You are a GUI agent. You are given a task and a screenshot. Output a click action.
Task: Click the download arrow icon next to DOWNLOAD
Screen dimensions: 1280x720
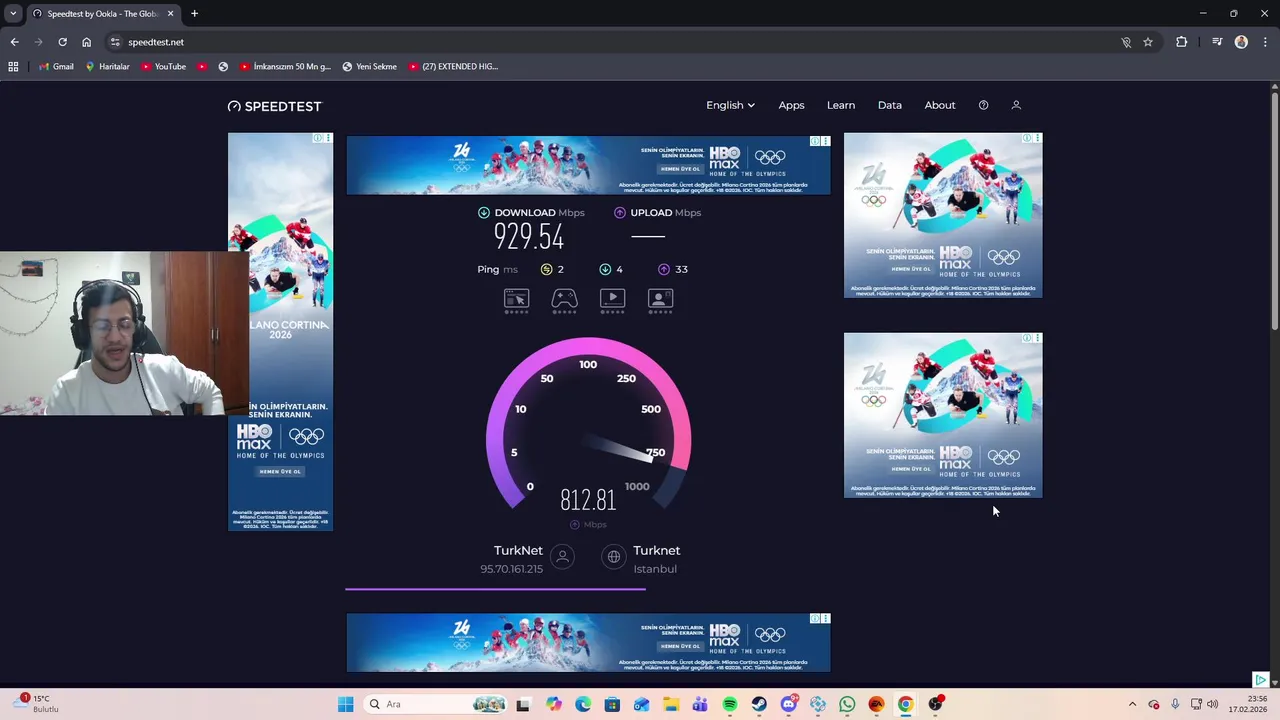[484, 212]
